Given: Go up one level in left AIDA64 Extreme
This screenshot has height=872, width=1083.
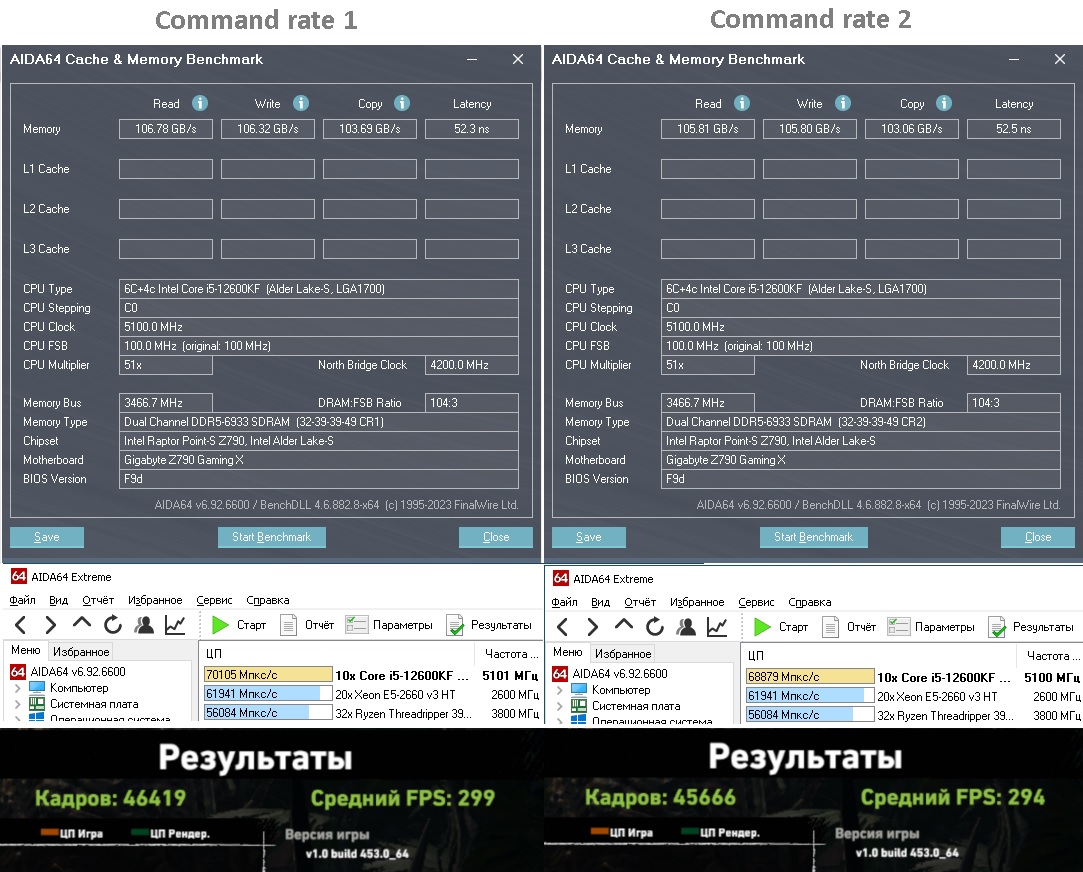Looking at the screenshot, I should point(82,623).
